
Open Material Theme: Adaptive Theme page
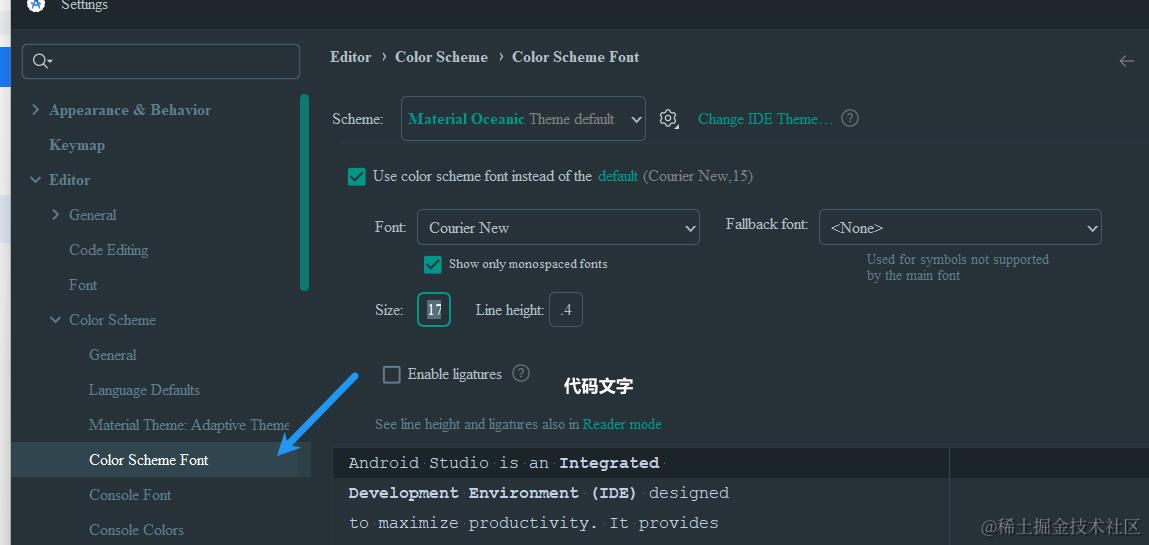(x=189, y=425)
